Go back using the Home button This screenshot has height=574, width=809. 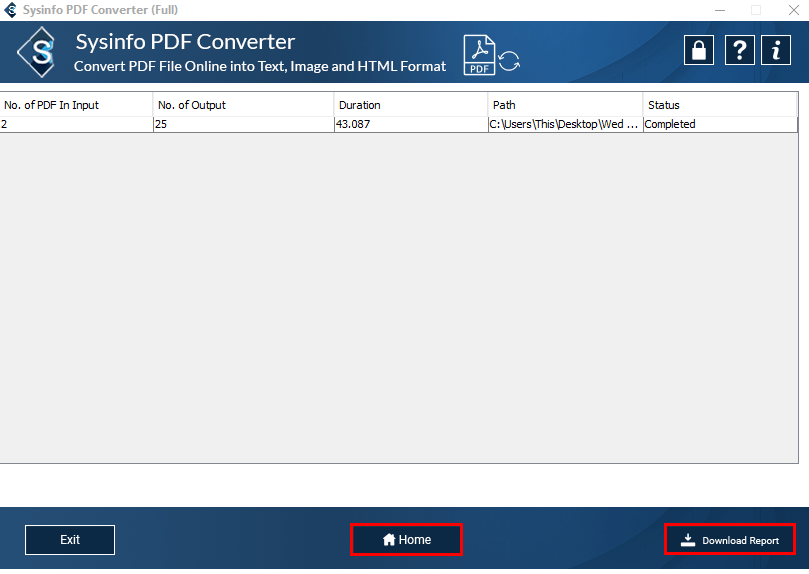pos(406,540)
